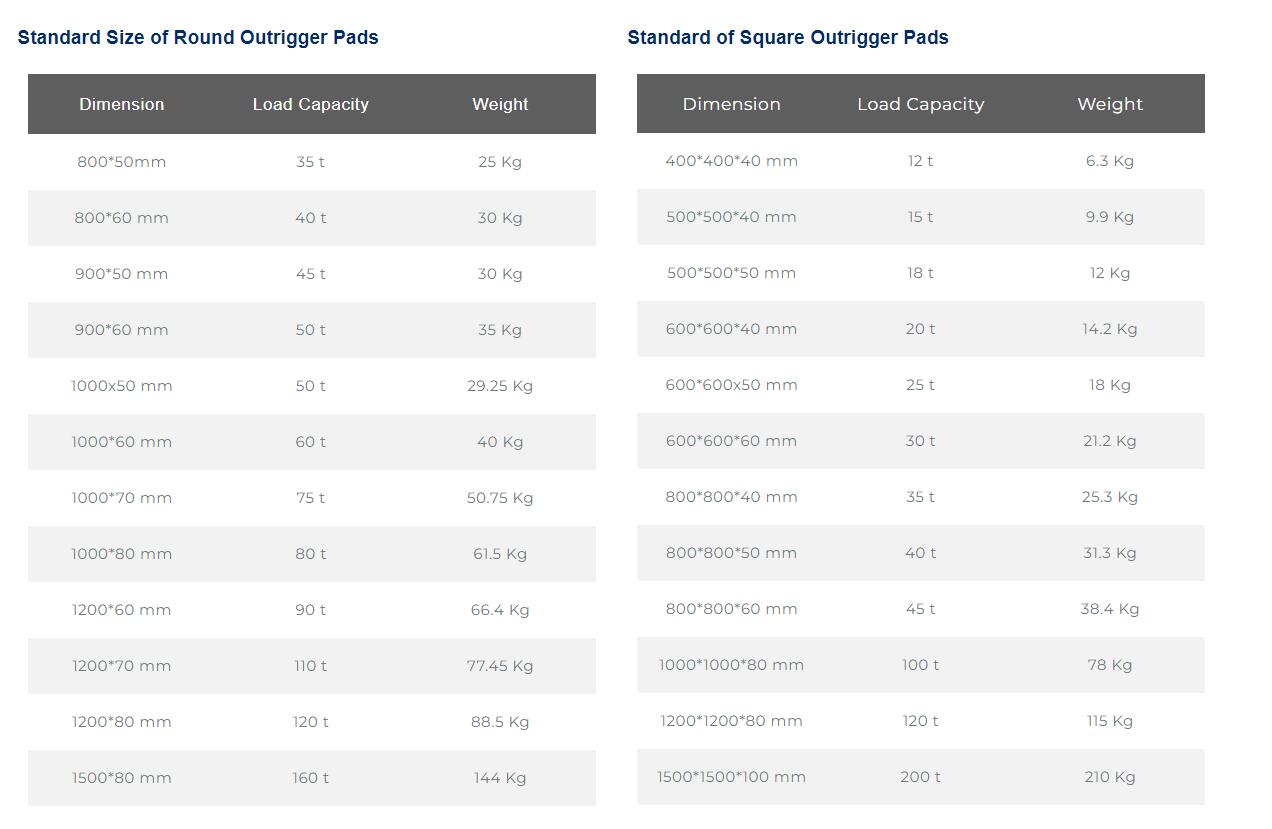Click the 200 t load capacity cell
1272x829 pixels.
pyautogui.click(x=921, y=777)
